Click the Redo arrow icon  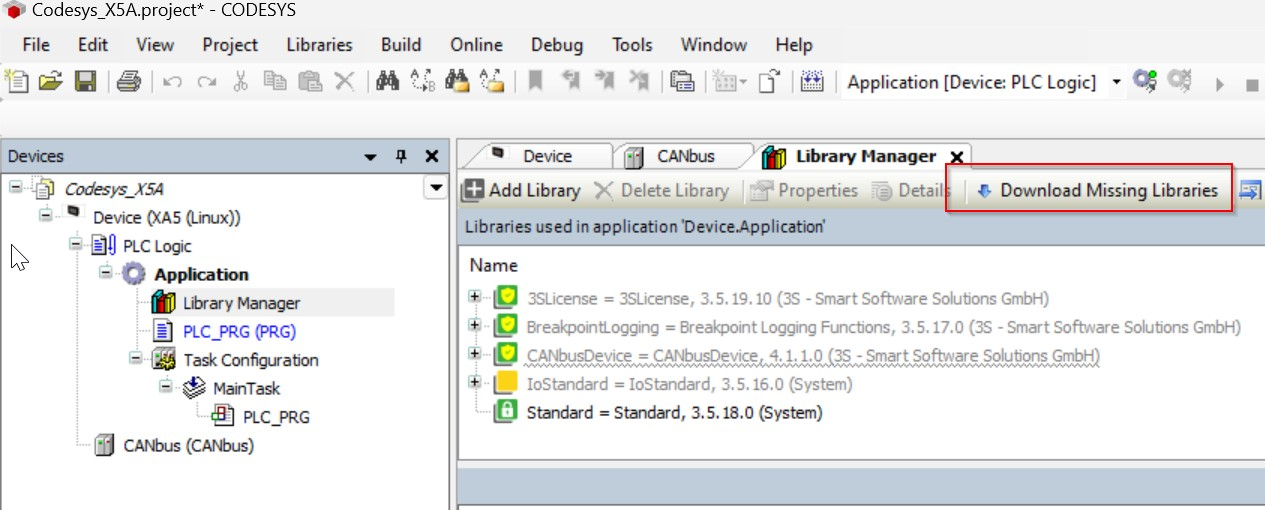click(x=206, y=83)
